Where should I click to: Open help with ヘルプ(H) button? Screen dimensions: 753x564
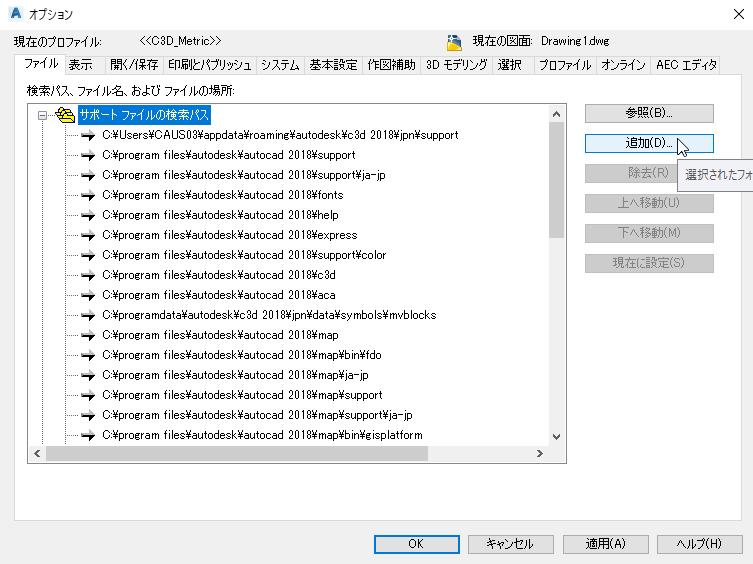(699, 544)
